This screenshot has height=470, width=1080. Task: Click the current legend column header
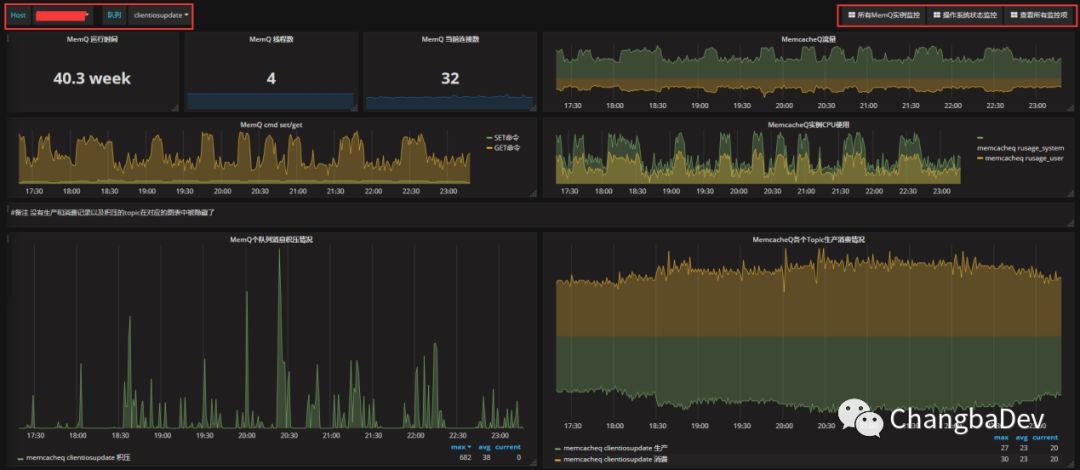click(508, 447)
